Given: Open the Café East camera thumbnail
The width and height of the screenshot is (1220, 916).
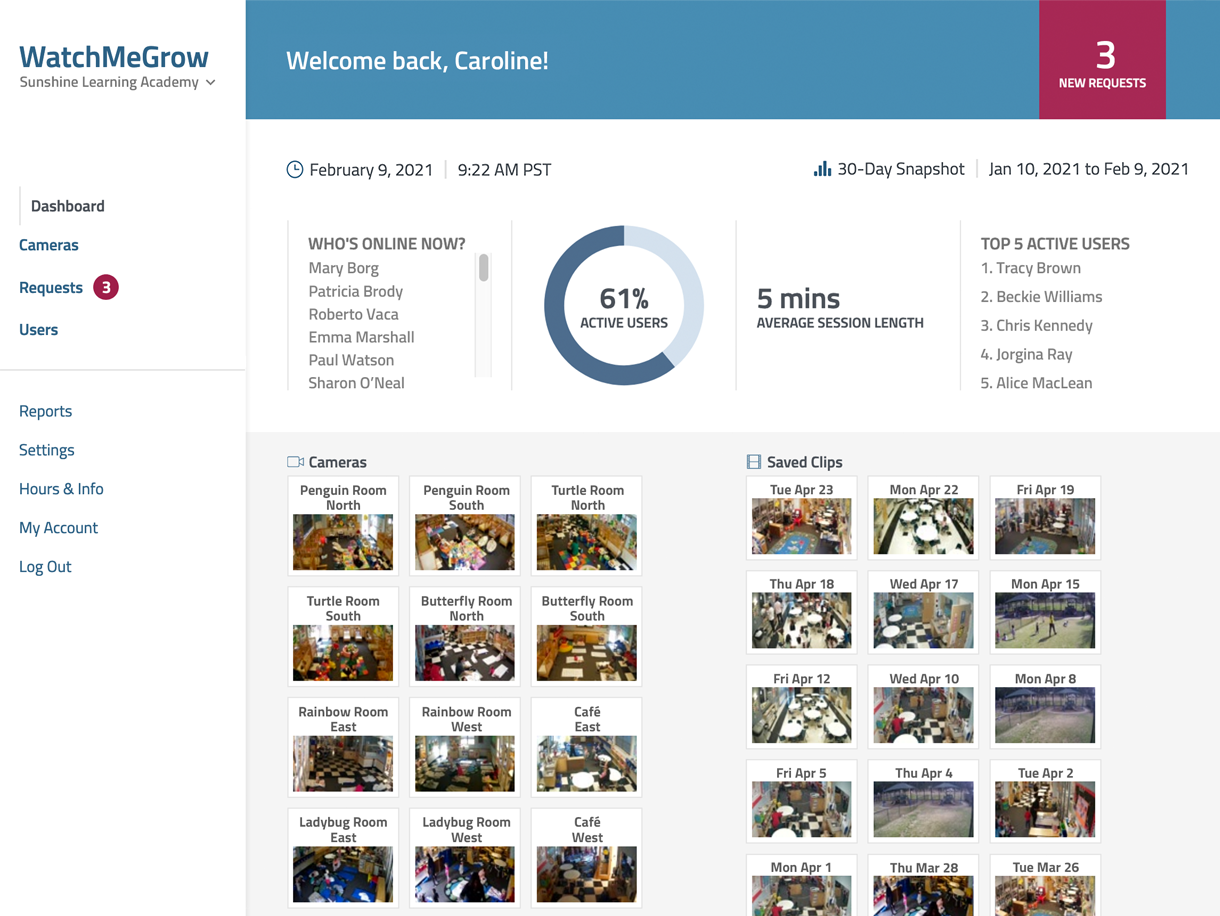Looking at the screenshot, I should tap(586, 747).
